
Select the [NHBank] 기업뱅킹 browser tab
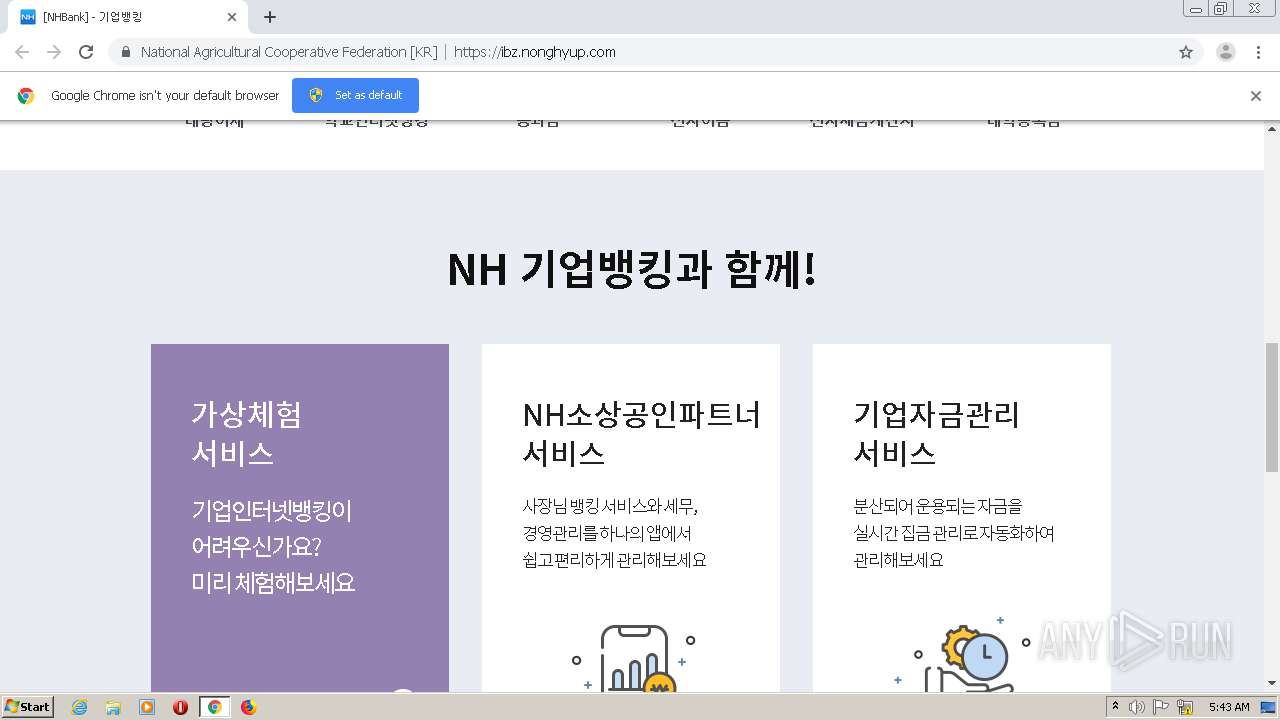click(128, 17)
